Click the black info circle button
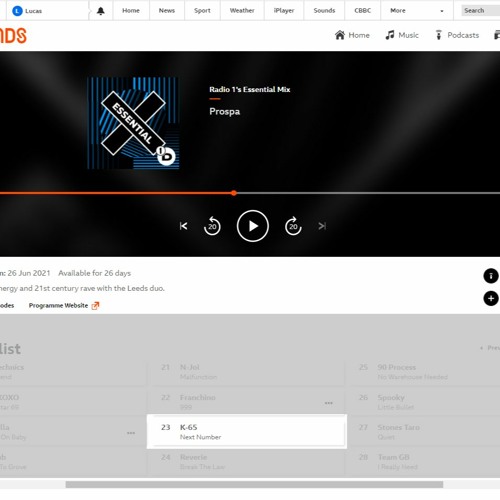Screen dimensions: 500x500 pos(491,276)
